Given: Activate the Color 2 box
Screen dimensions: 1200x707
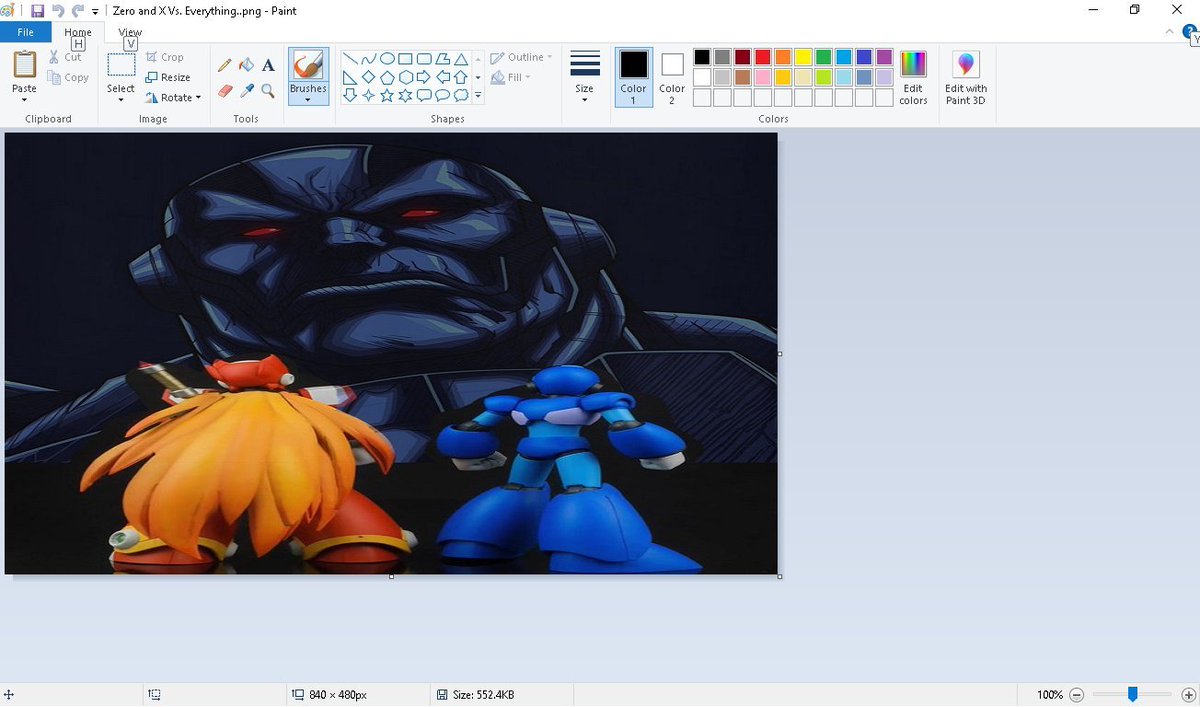Looking at the screenshot, I should (672, 77).
